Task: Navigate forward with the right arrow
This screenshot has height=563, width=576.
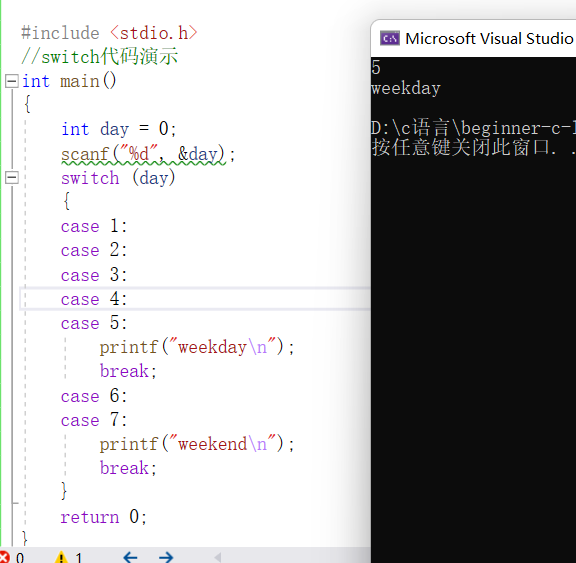Action: pyautogui.click(x=166, y=557)
